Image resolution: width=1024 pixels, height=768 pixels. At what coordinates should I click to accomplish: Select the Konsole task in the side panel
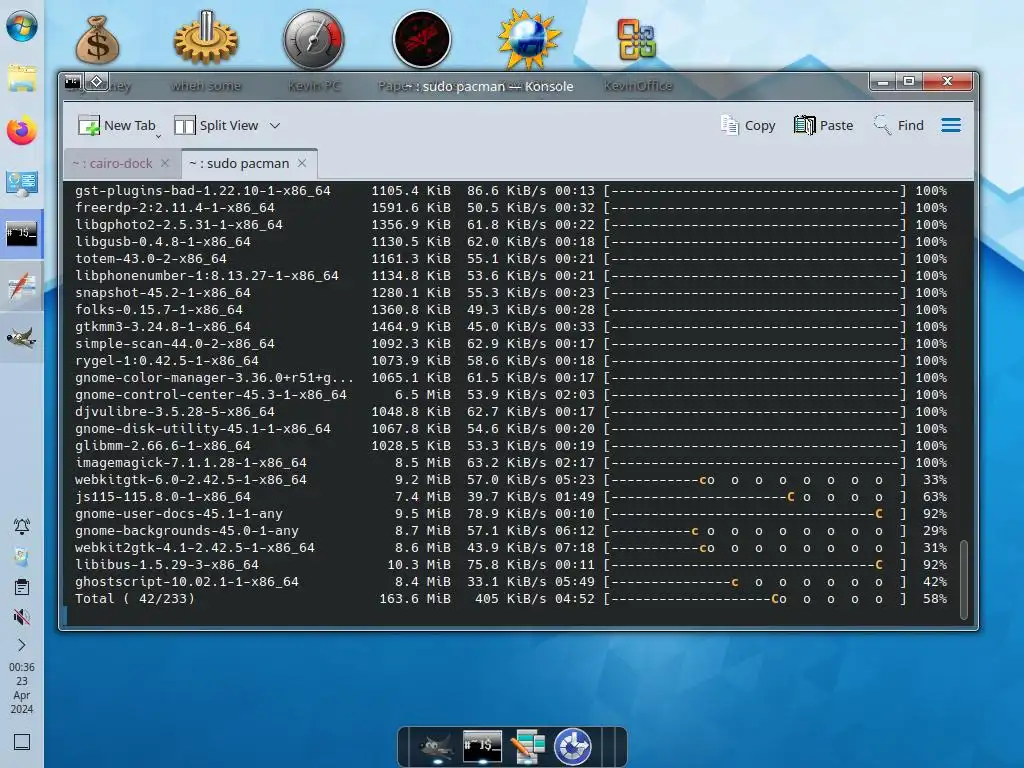(22, 234)
